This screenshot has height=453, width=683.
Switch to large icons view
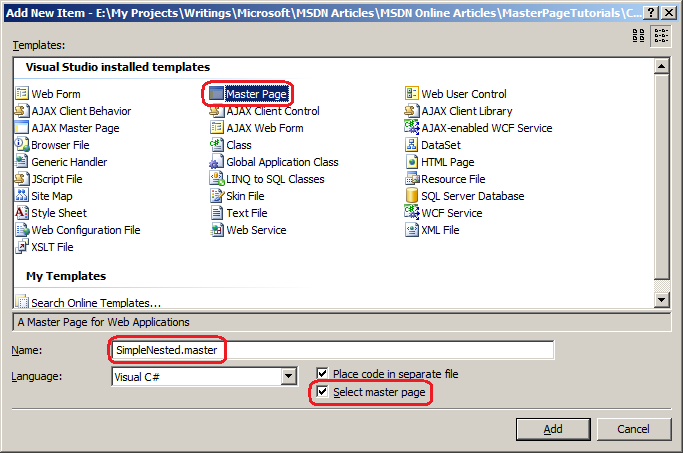[x=639, y=35]
